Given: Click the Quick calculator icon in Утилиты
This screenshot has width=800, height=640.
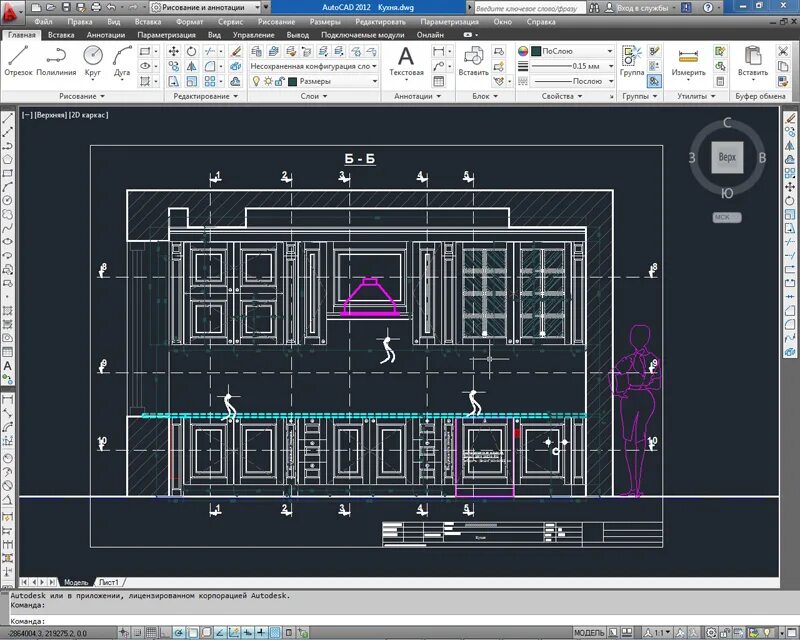Looking at the screenshot, I should pyautogui.click(x=720, y=81).
